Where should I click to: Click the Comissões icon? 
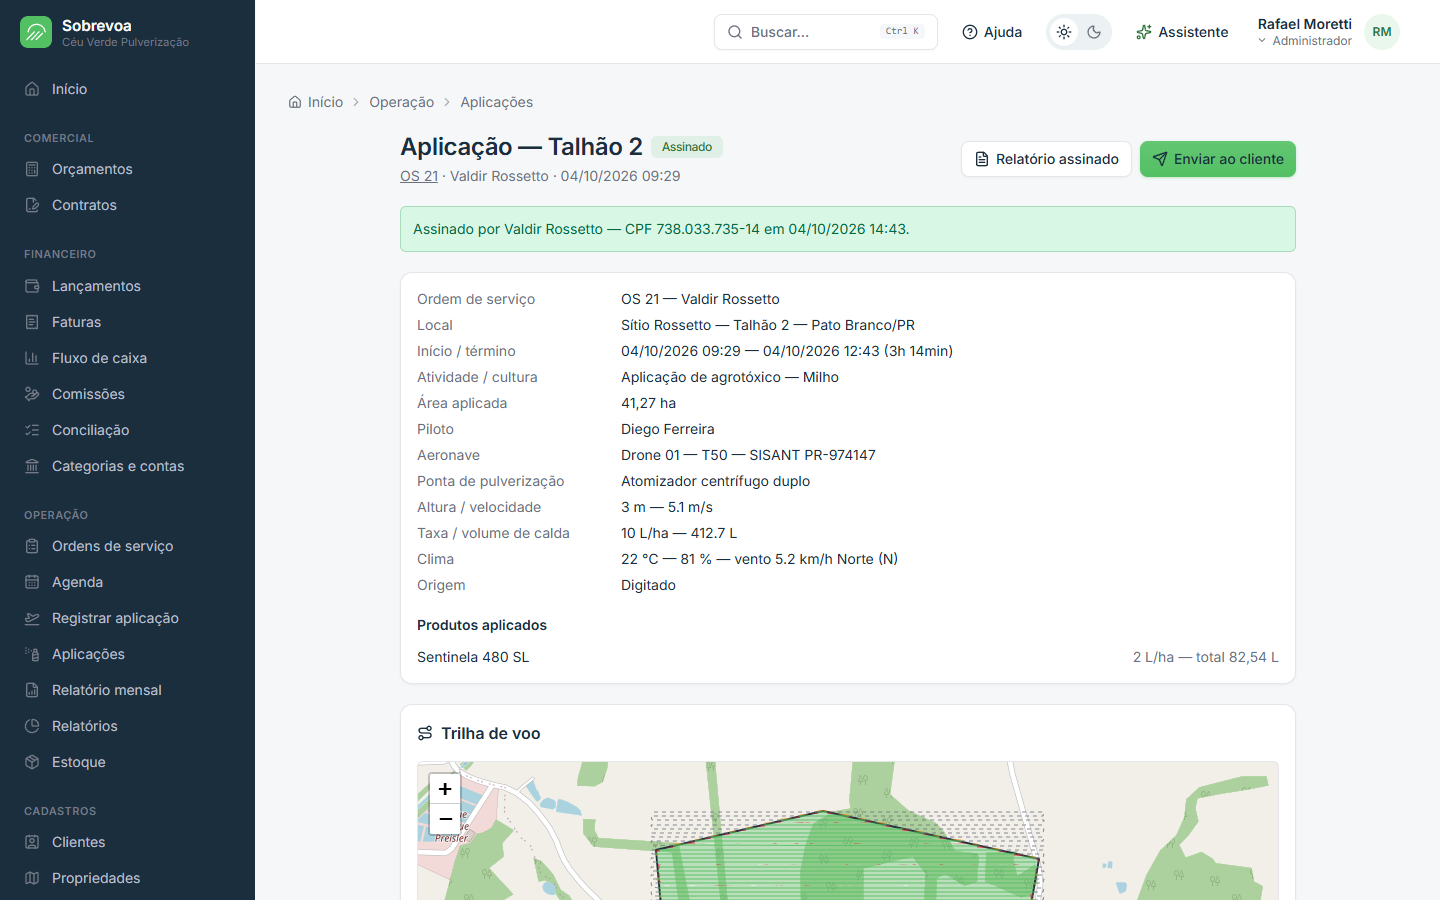pyautogui.click(x=32, y=394)
